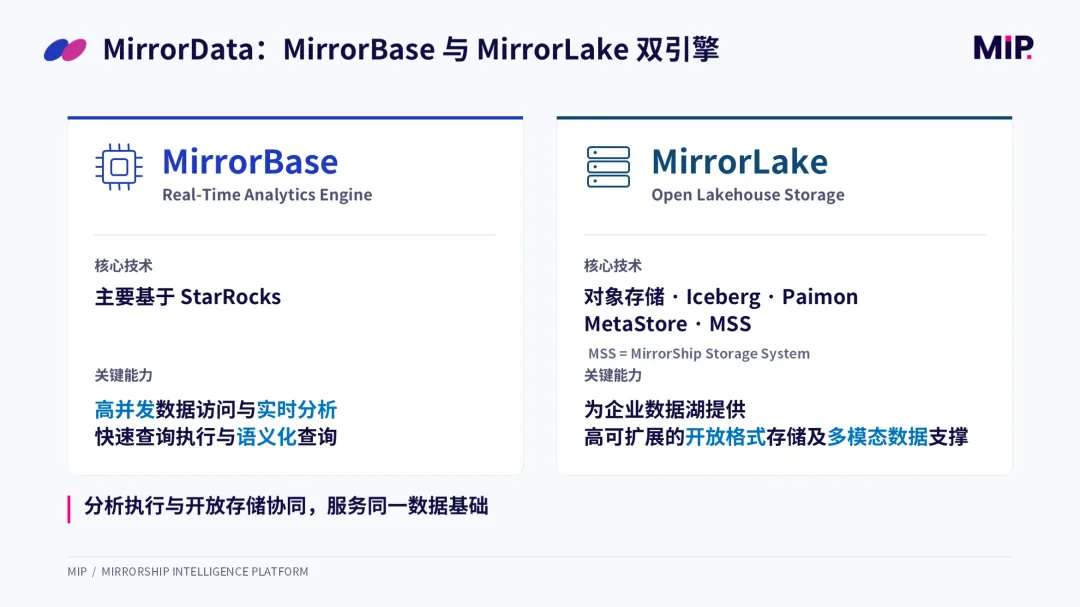Click the MIP logo top right
This screenshot has height=607, width=1080.
coord(1003,48)
